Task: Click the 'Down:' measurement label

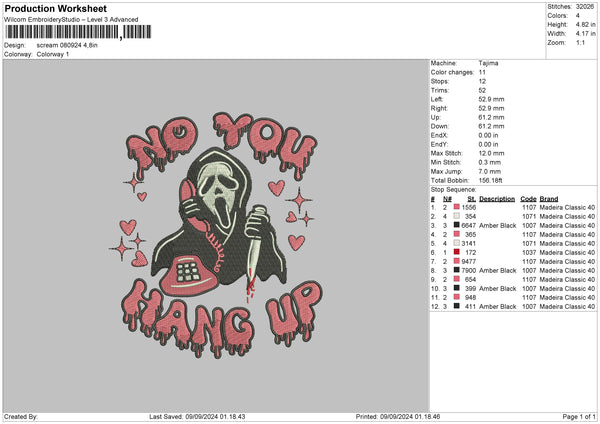Action: 439,126
